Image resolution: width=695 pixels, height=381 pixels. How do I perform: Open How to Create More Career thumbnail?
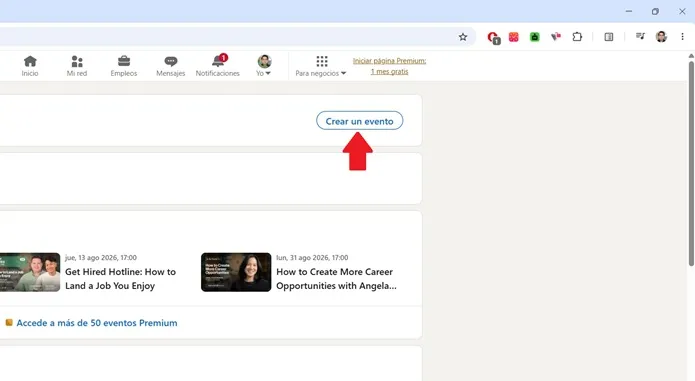236,272
